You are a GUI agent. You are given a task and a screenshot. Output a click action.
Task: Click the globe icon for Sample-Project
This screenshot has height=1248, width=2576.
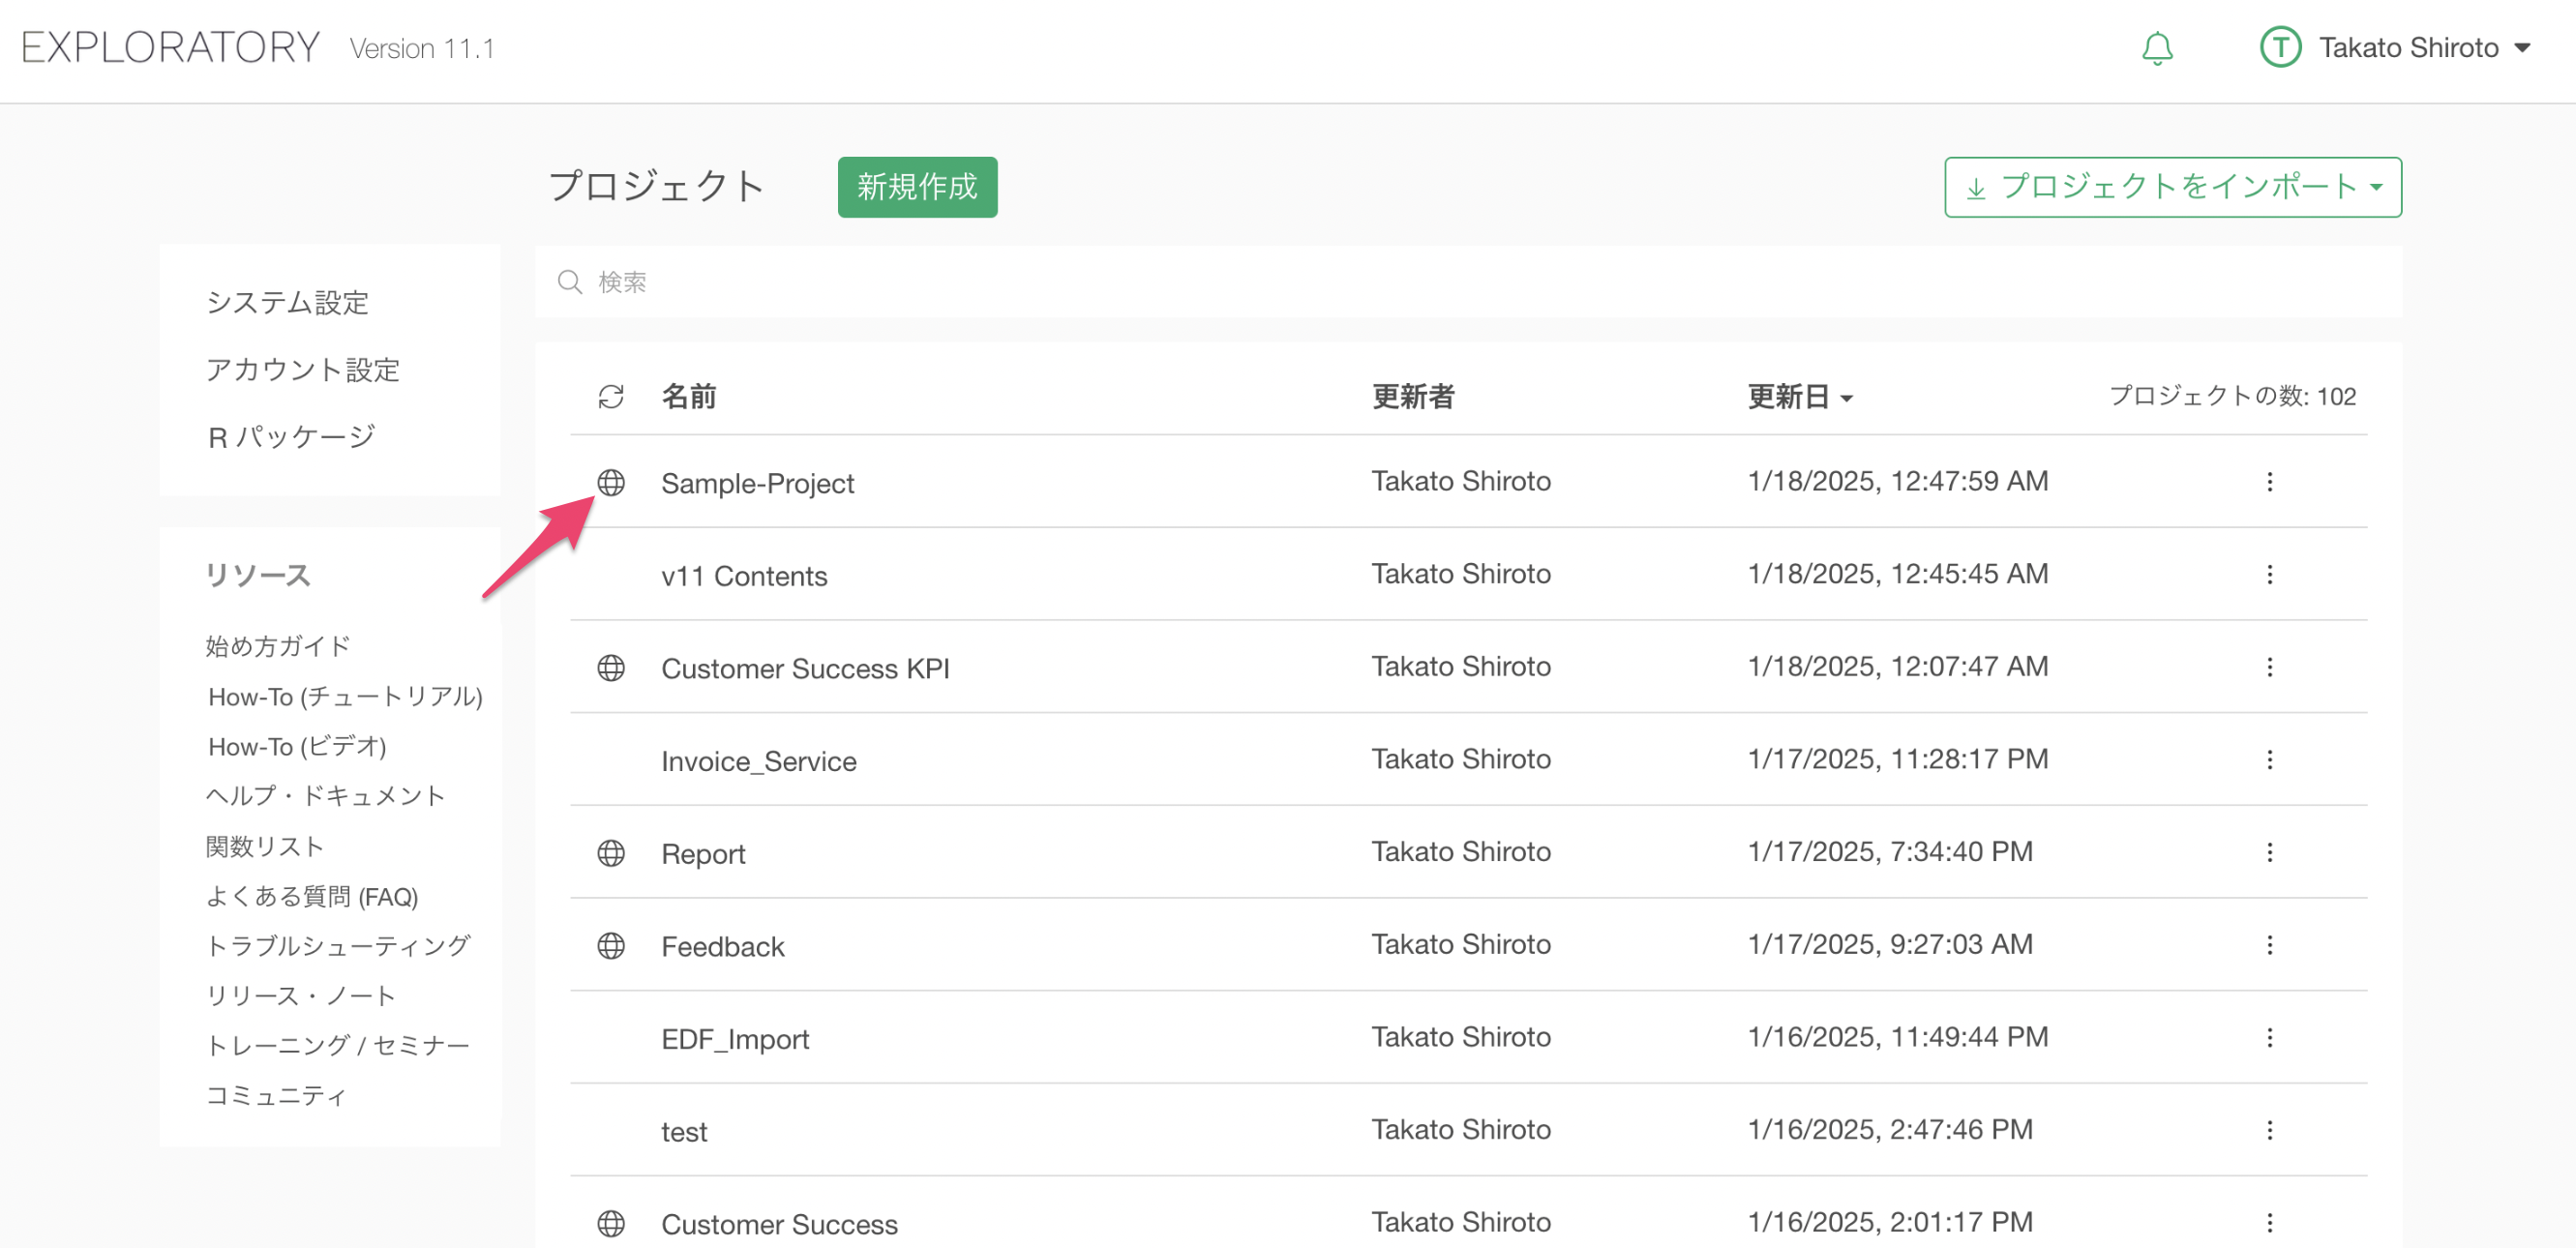(611, 482)
